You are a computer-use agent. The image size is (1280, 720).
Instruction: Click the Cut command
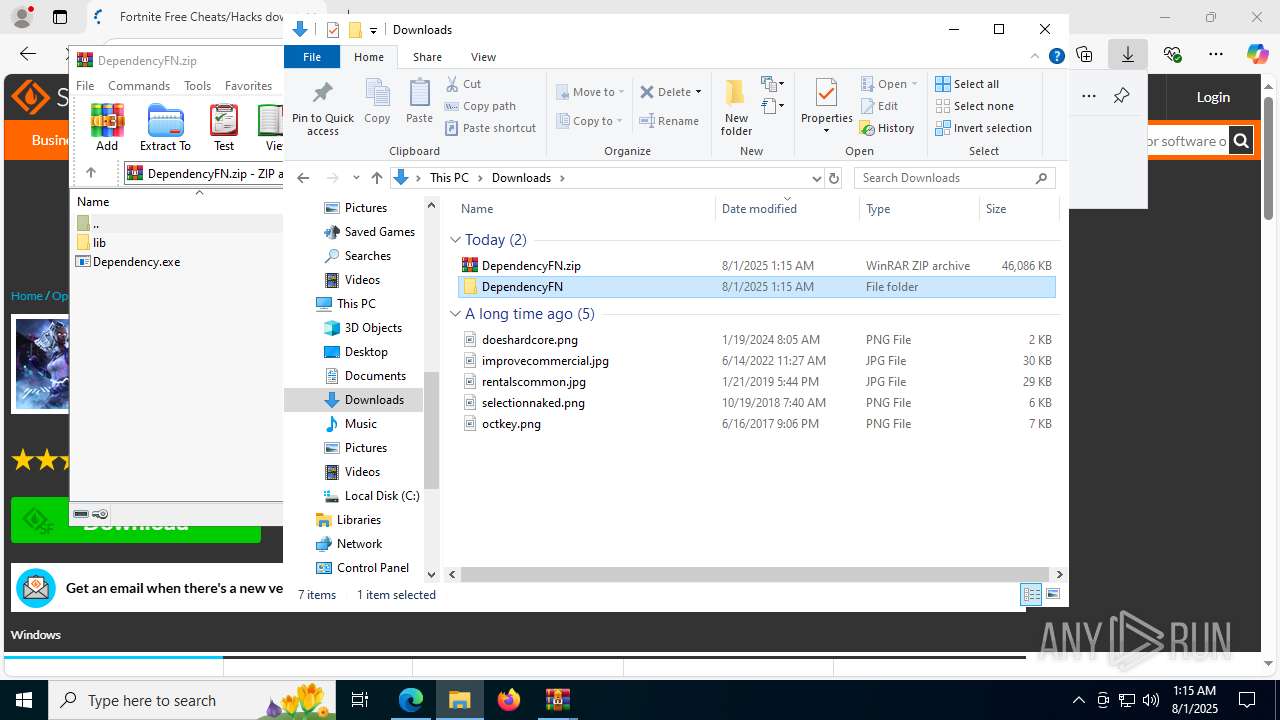463,84
